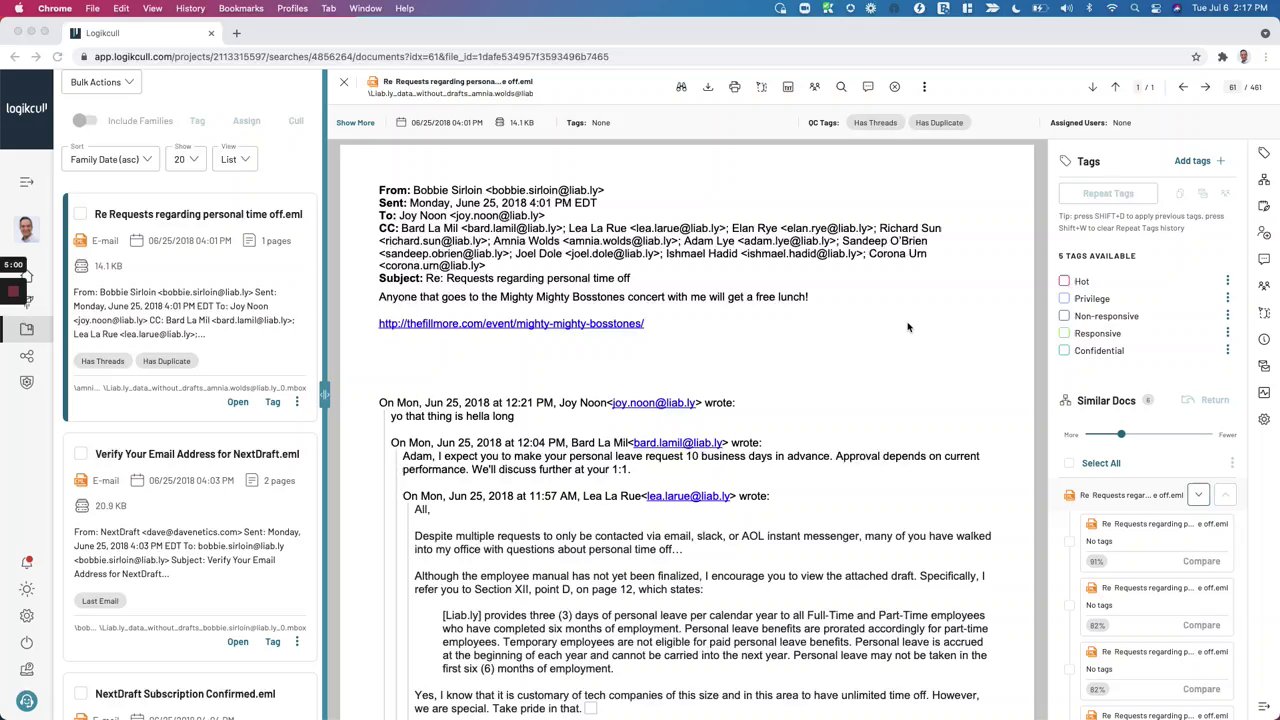Open the hierarchy icon in right rail
Screen dimensions: 1280x720
(1264, 180)
